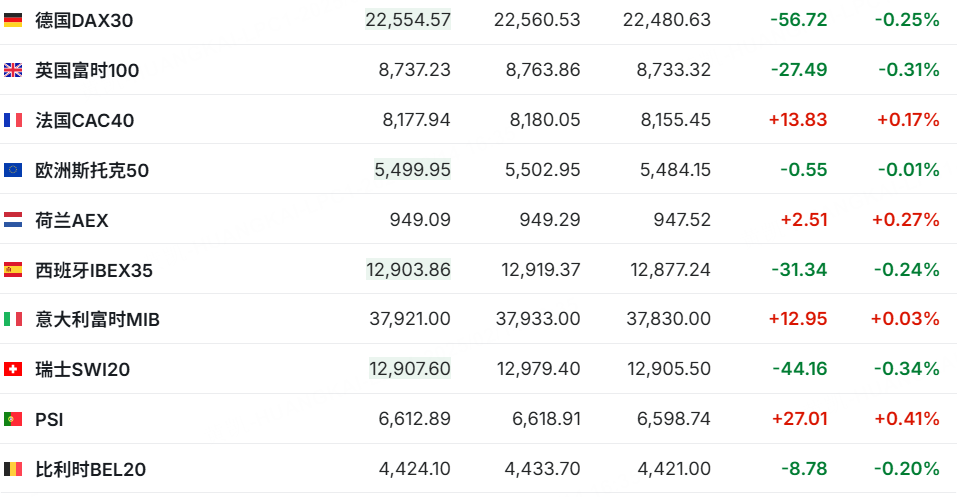Open the 德国DAX30 index link
Screen dimensions: 957x497
[x=84, y=20]
